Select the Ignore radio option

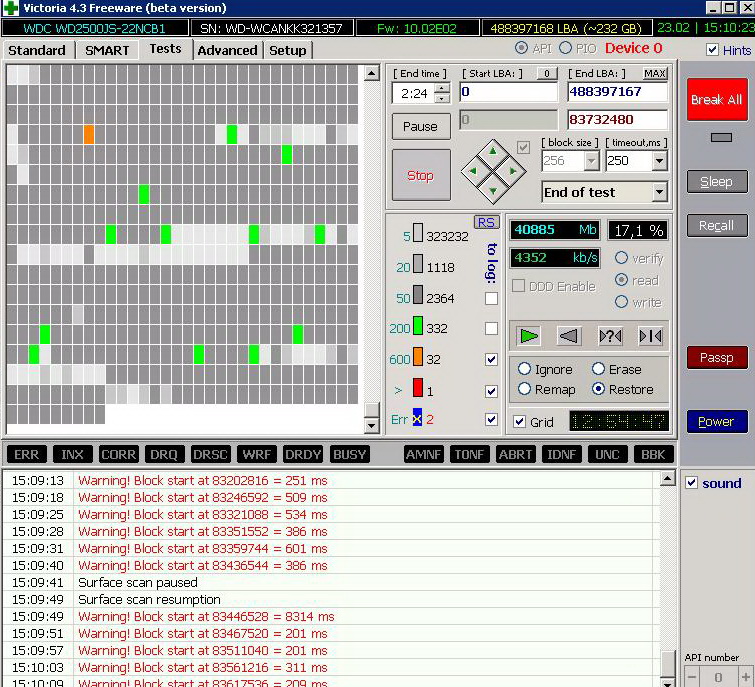point(524,369)
